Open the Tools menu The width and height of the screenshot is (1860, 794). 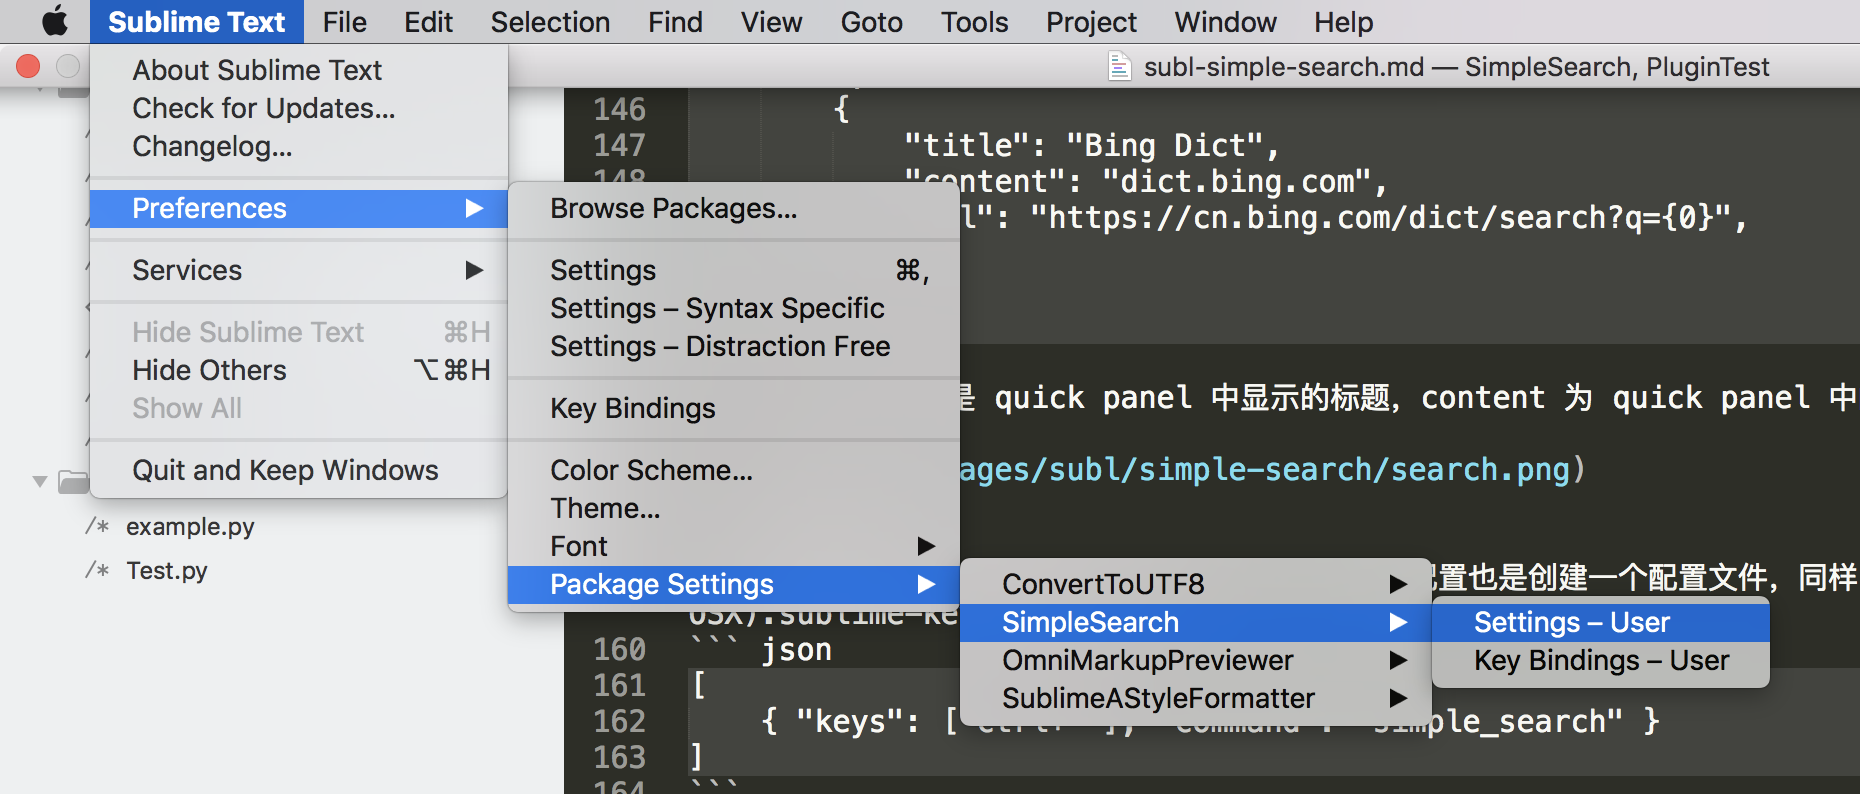pyautogui.click(x=974, y=22)
